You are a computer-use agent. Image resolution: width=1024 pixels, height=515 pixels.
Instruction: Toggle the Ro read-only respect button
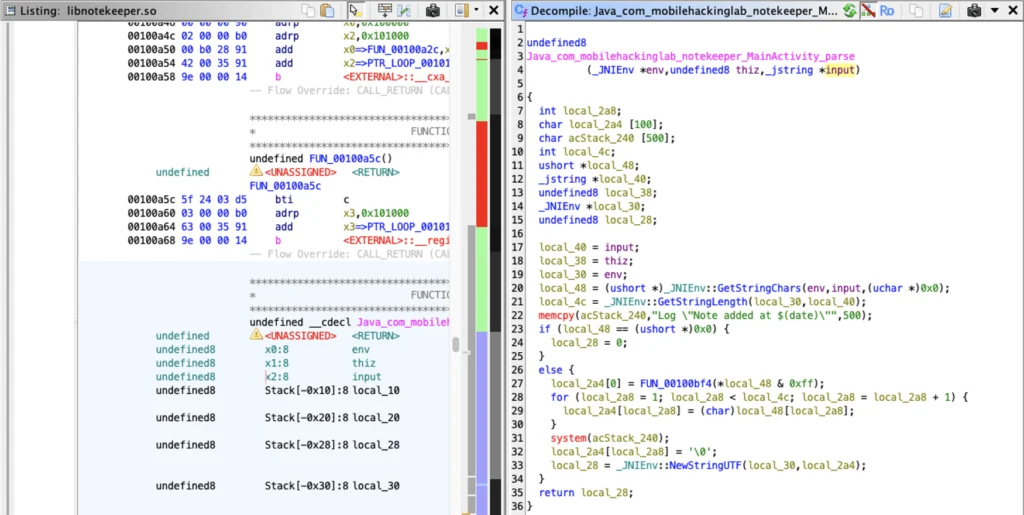[x=887, y=10]
